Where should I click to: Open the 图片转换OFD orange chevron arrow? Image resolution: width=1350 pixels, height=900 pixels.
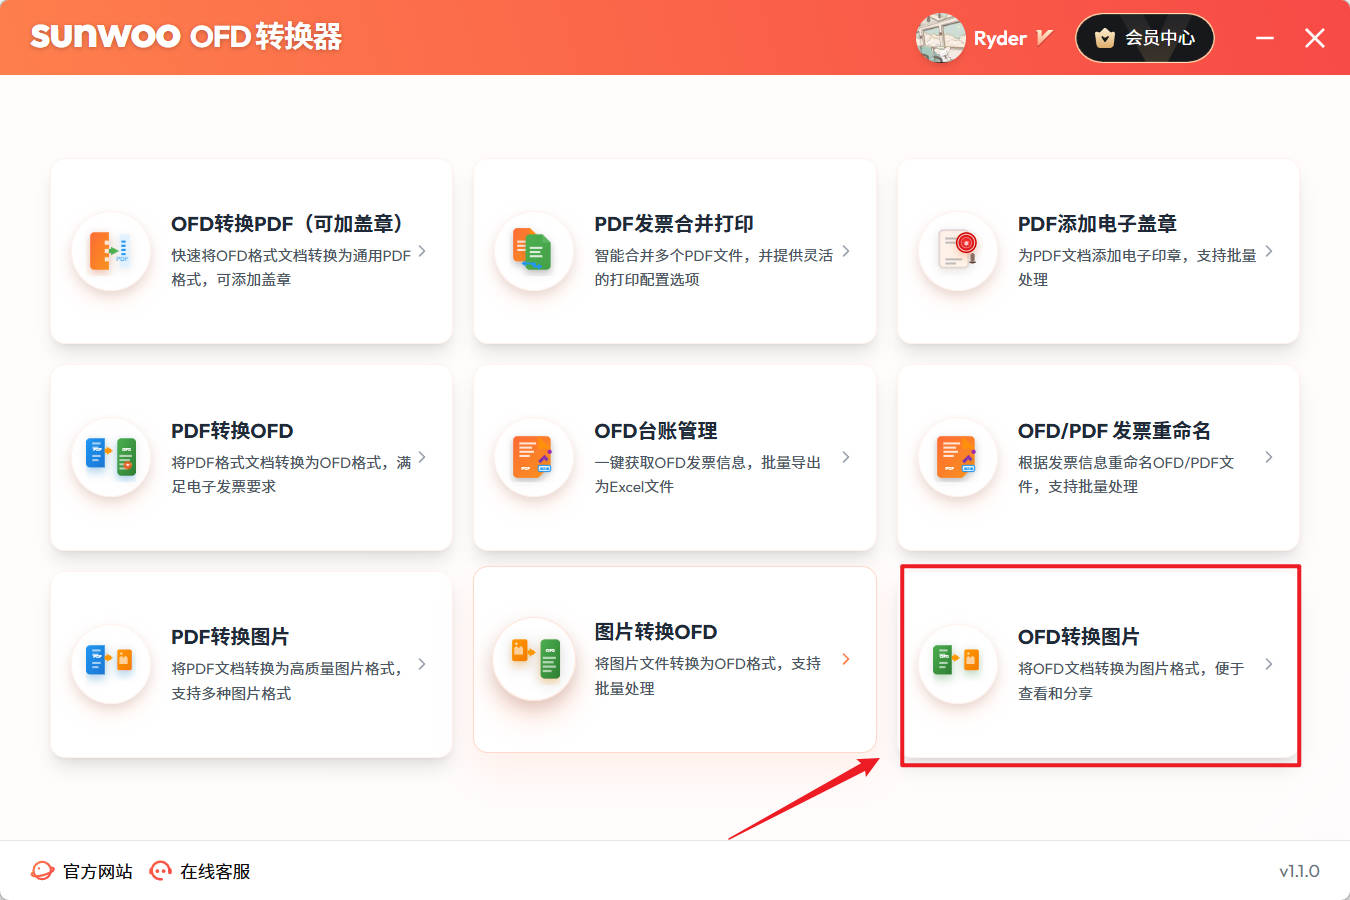(x=846, y=659)
